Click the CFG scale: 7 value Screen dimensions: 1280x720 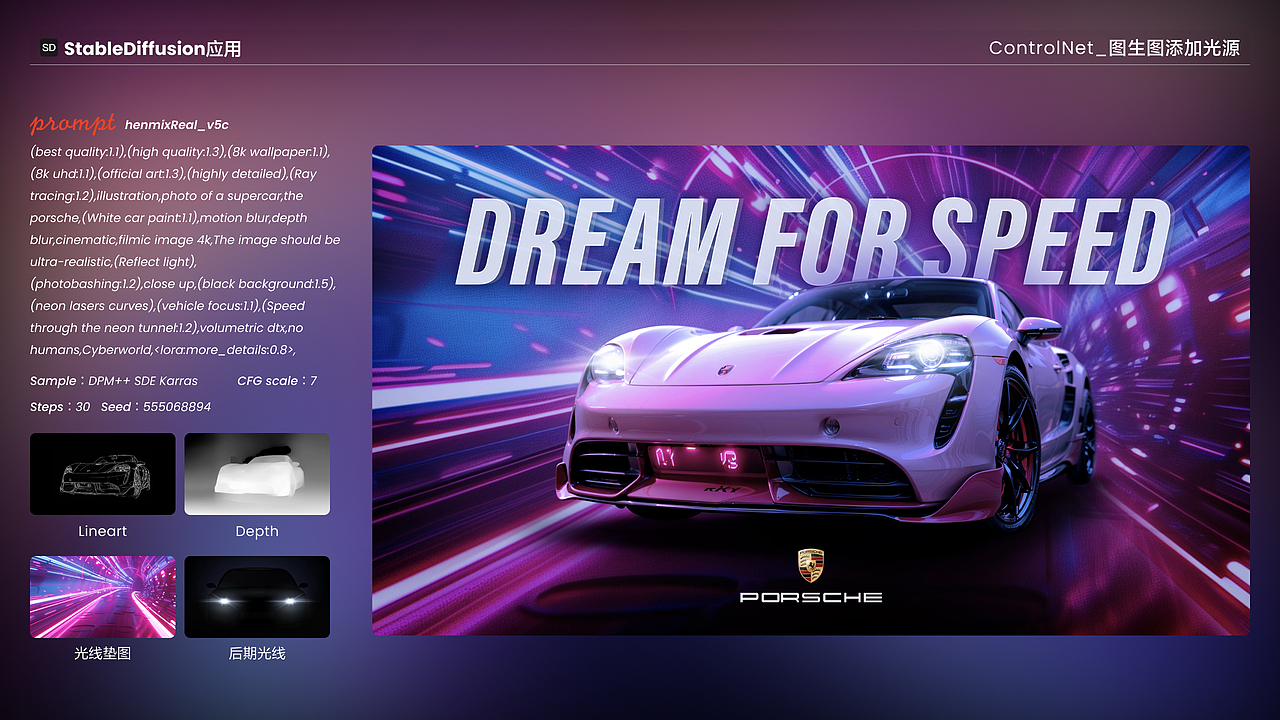click(277, 381)
